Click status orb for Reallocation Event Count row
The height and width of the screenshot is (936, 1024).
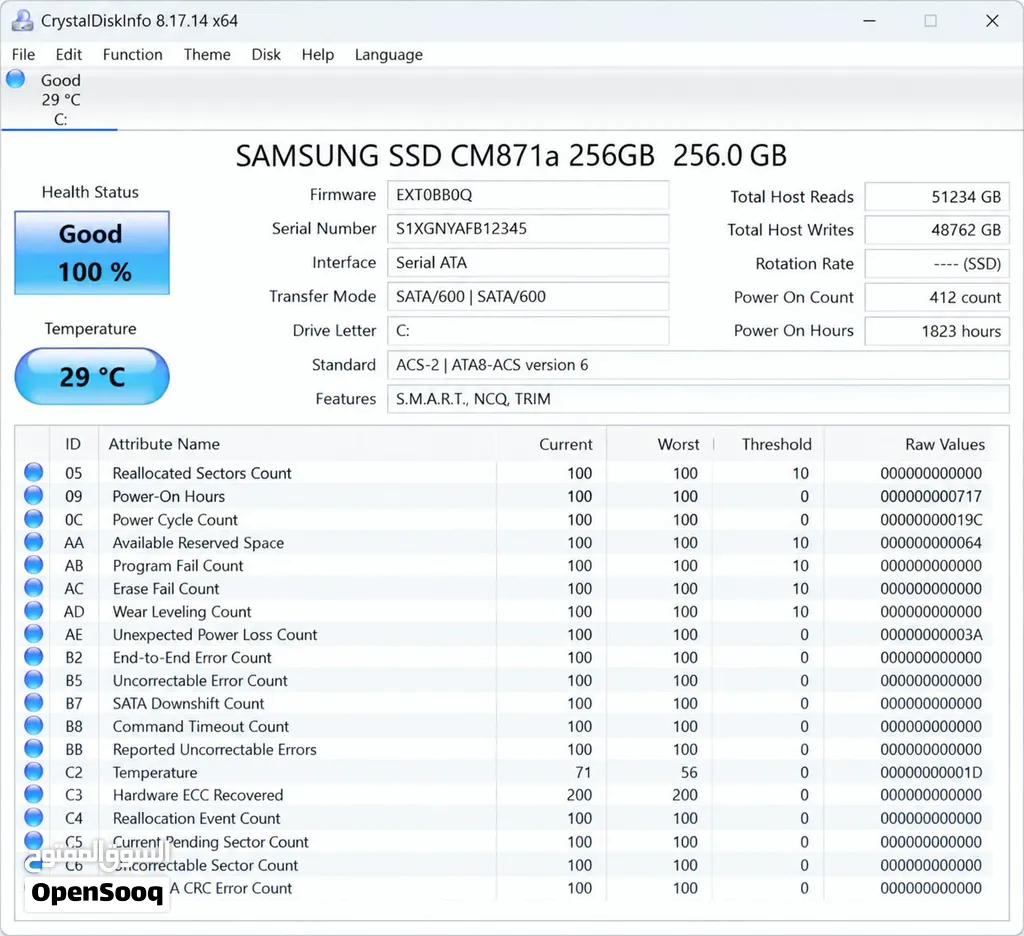33,817
